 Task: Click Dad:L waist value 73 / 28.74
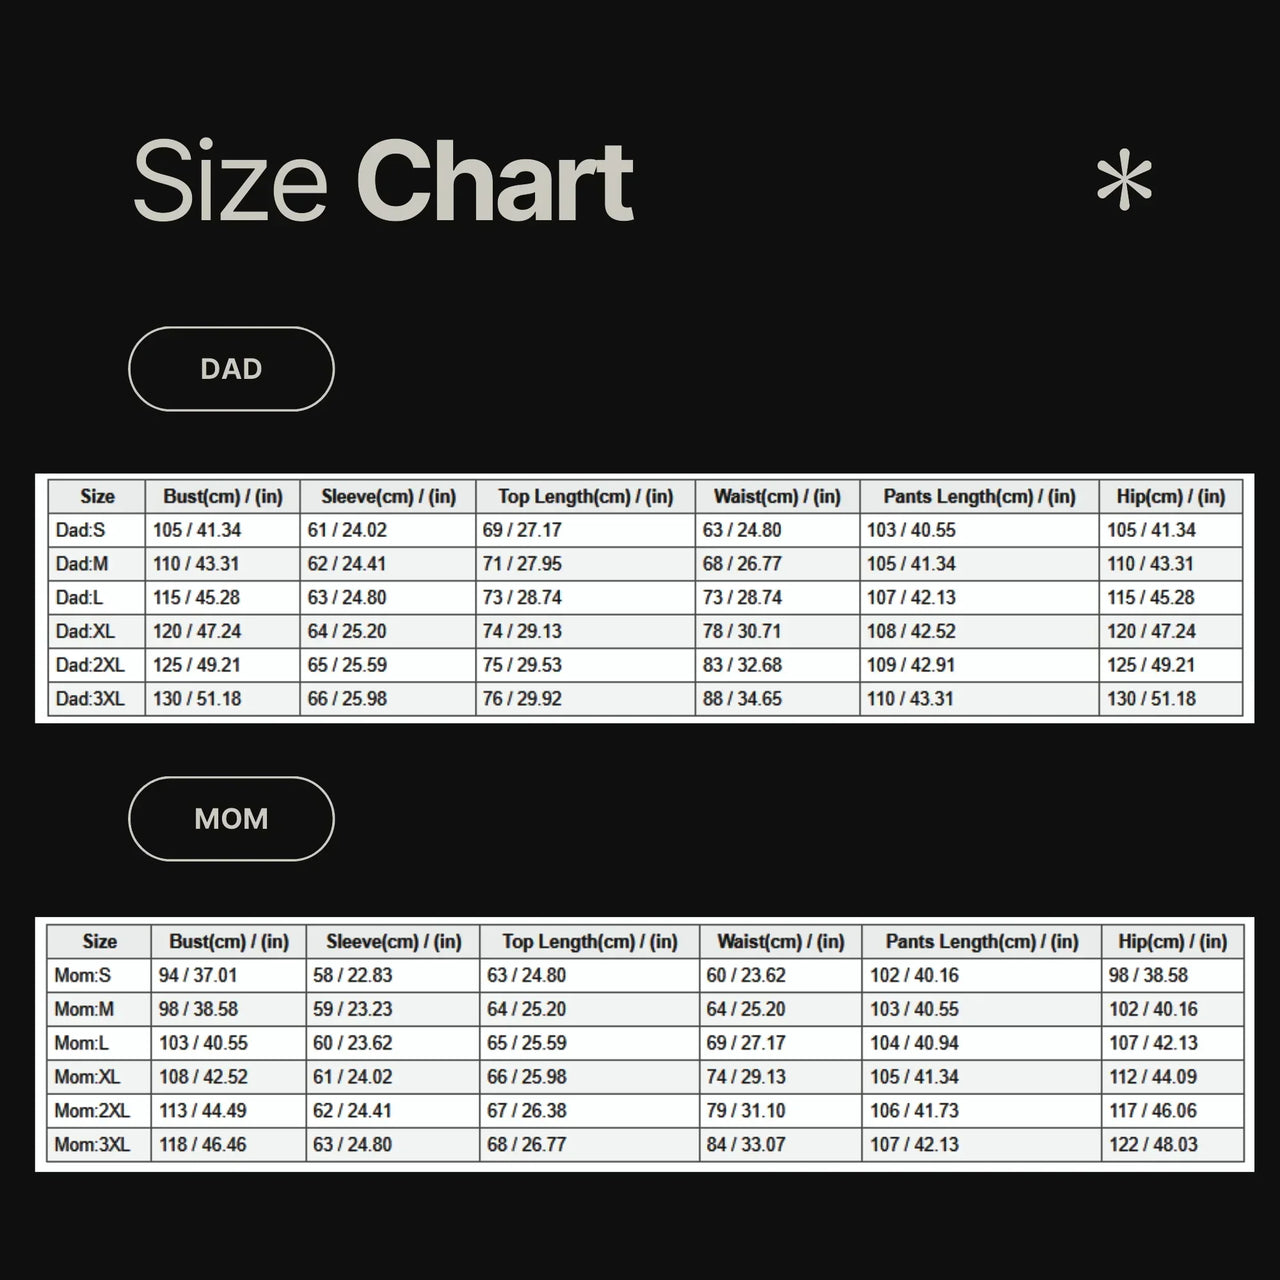click(742, 598)
